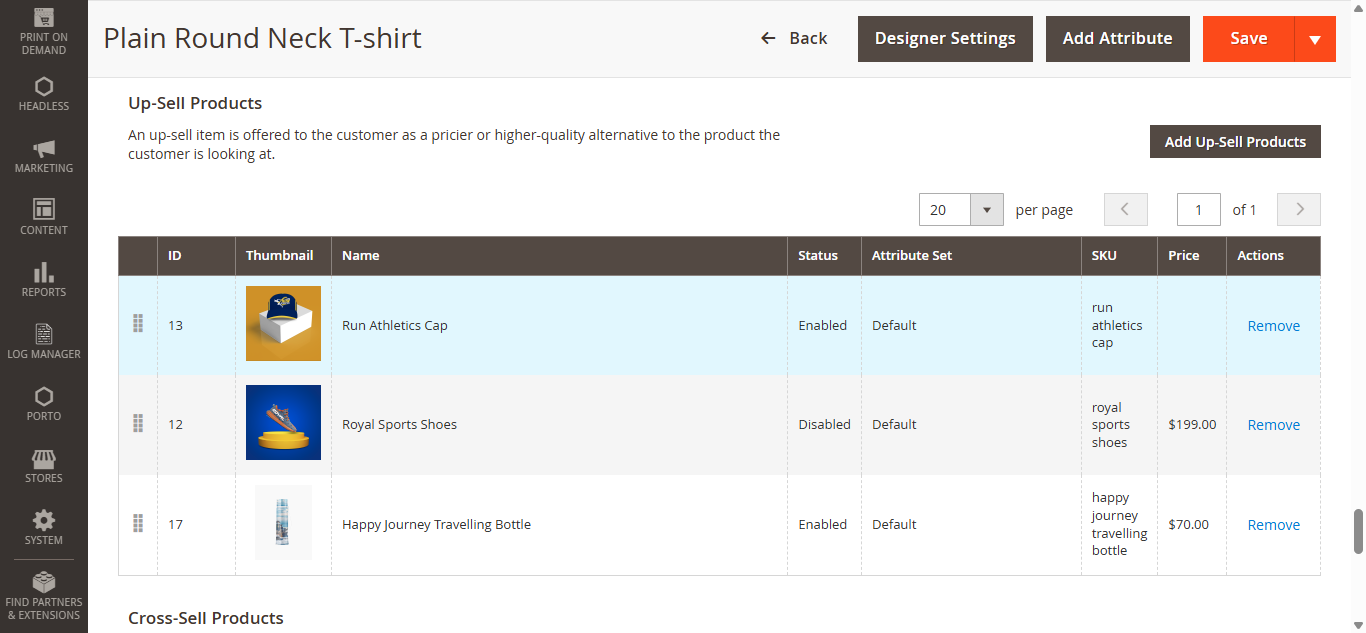The image size is (1366, 633).
Task: Open the Marketing megaphone icon in sidebar
Action: coord(44,149)
